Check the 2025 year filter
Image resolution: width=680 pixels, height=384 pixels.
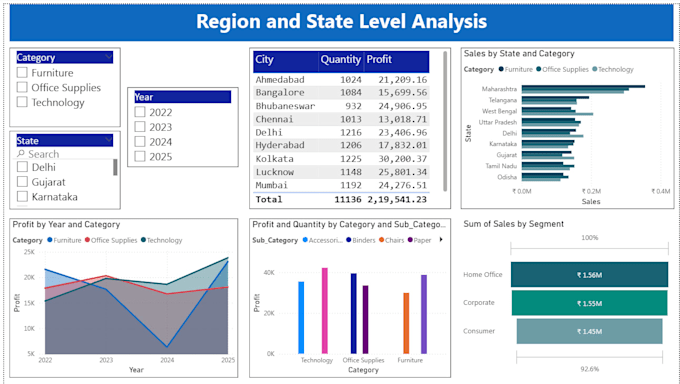[140, 156]
